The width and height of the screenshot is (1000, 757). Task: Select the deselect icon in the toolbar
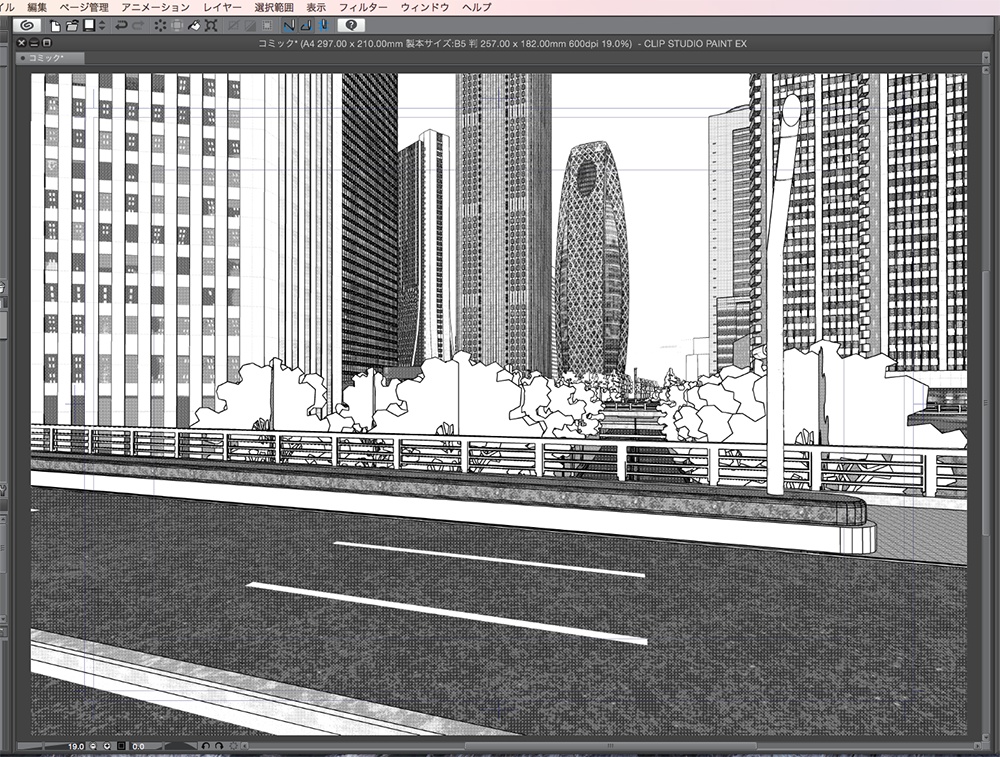click(x=160, y=25)
